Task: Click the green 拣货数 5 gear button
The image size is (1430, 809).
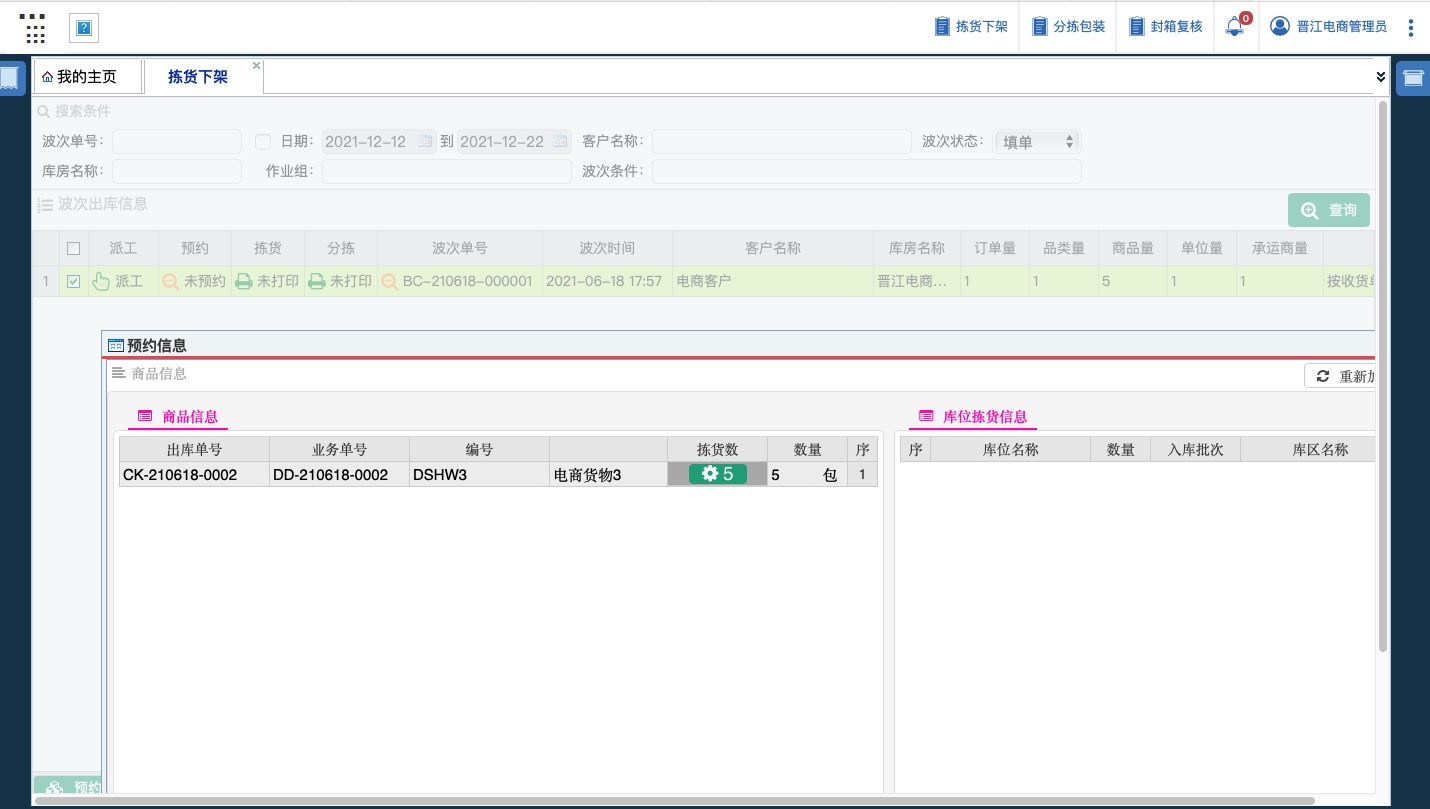Action: tap(717, 474)
